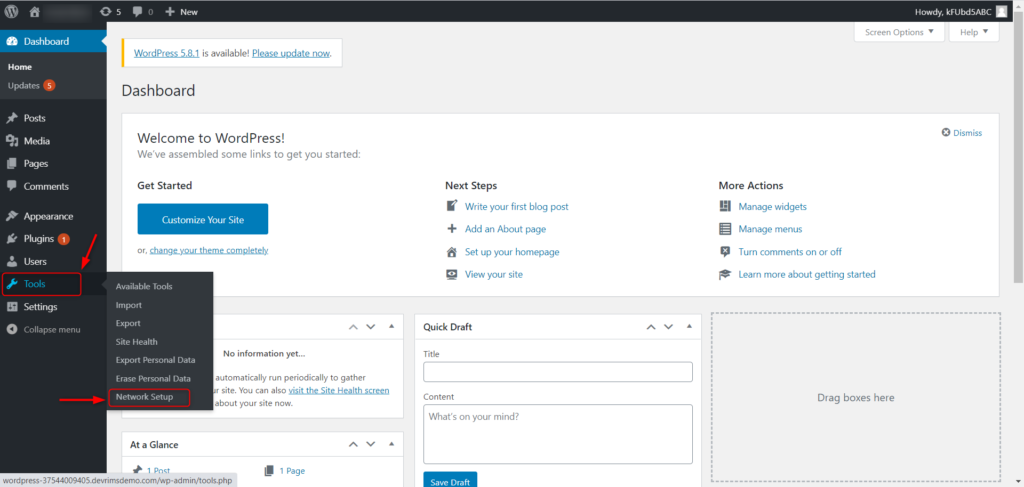Move At a Glance box down
This screenshot has height=487, width=1024.
coord(370,444)
